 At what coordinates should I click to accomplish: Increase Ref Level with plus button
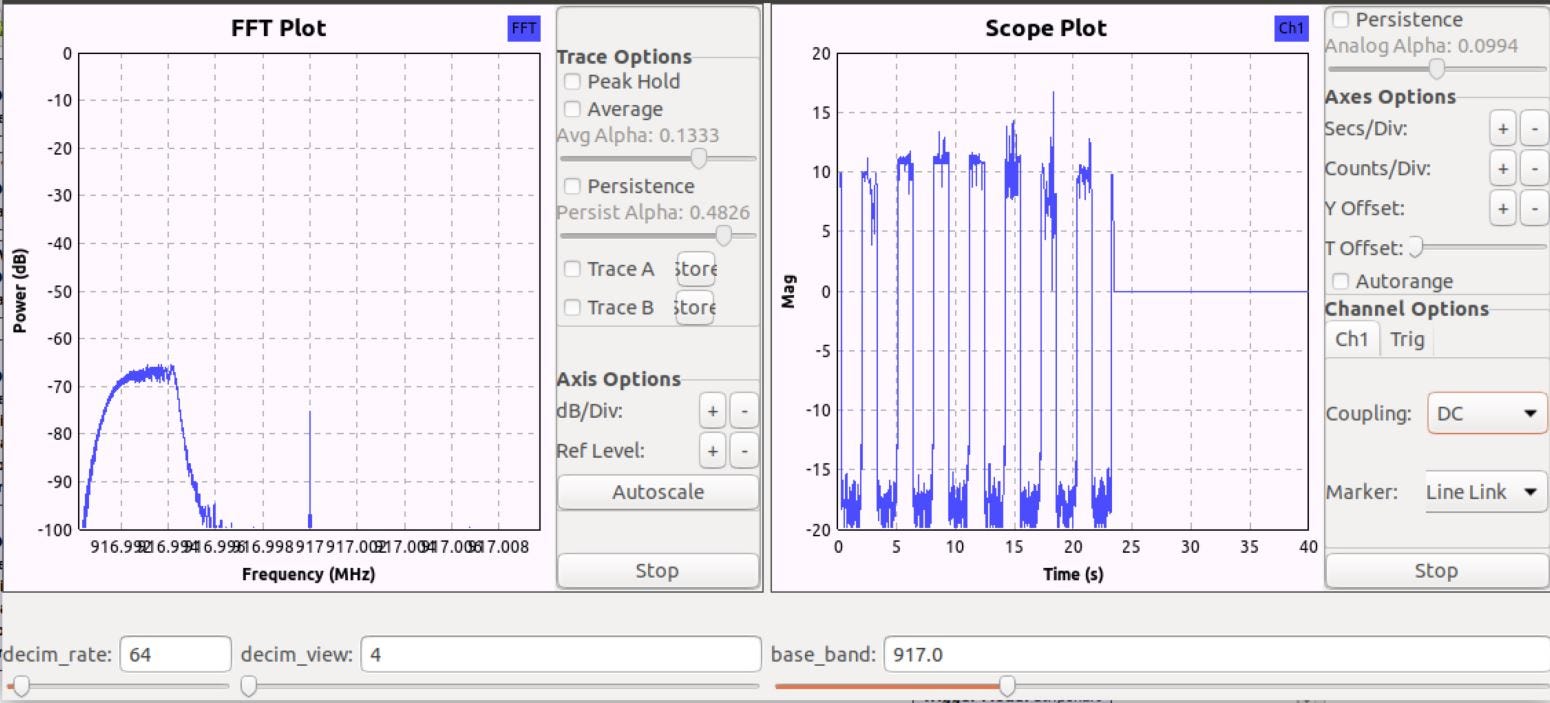[712, 451]
